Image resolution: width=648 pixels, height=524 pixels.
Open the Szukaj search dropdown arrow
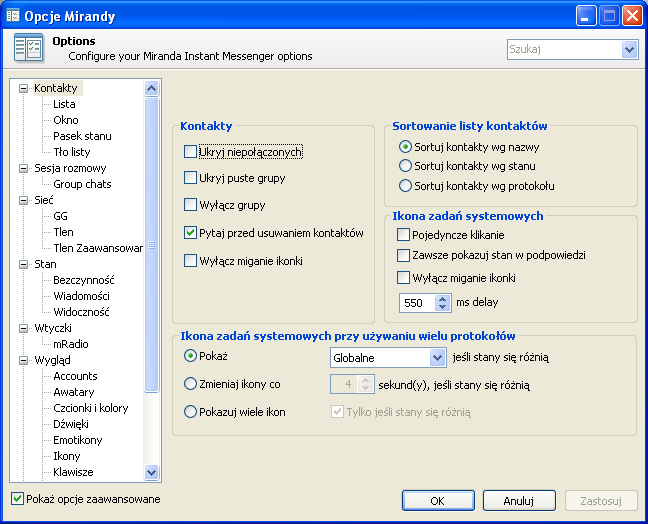coord(629,50)
